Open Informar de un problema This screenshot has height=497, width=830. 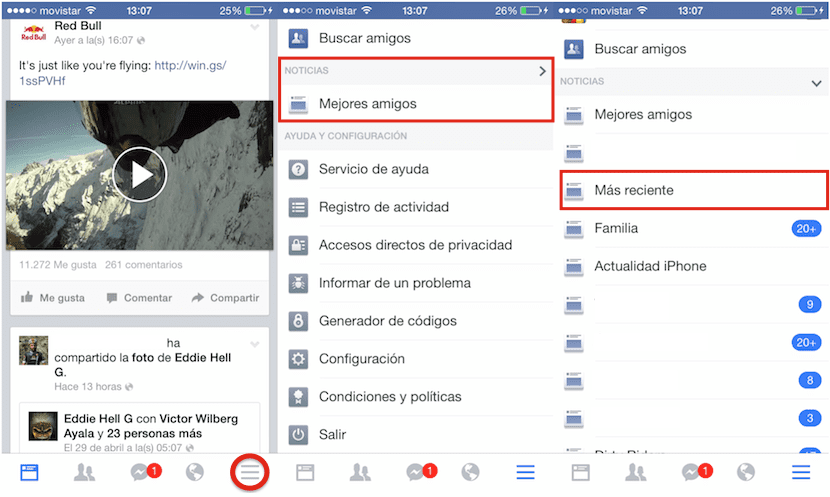(x=416, y=283)
